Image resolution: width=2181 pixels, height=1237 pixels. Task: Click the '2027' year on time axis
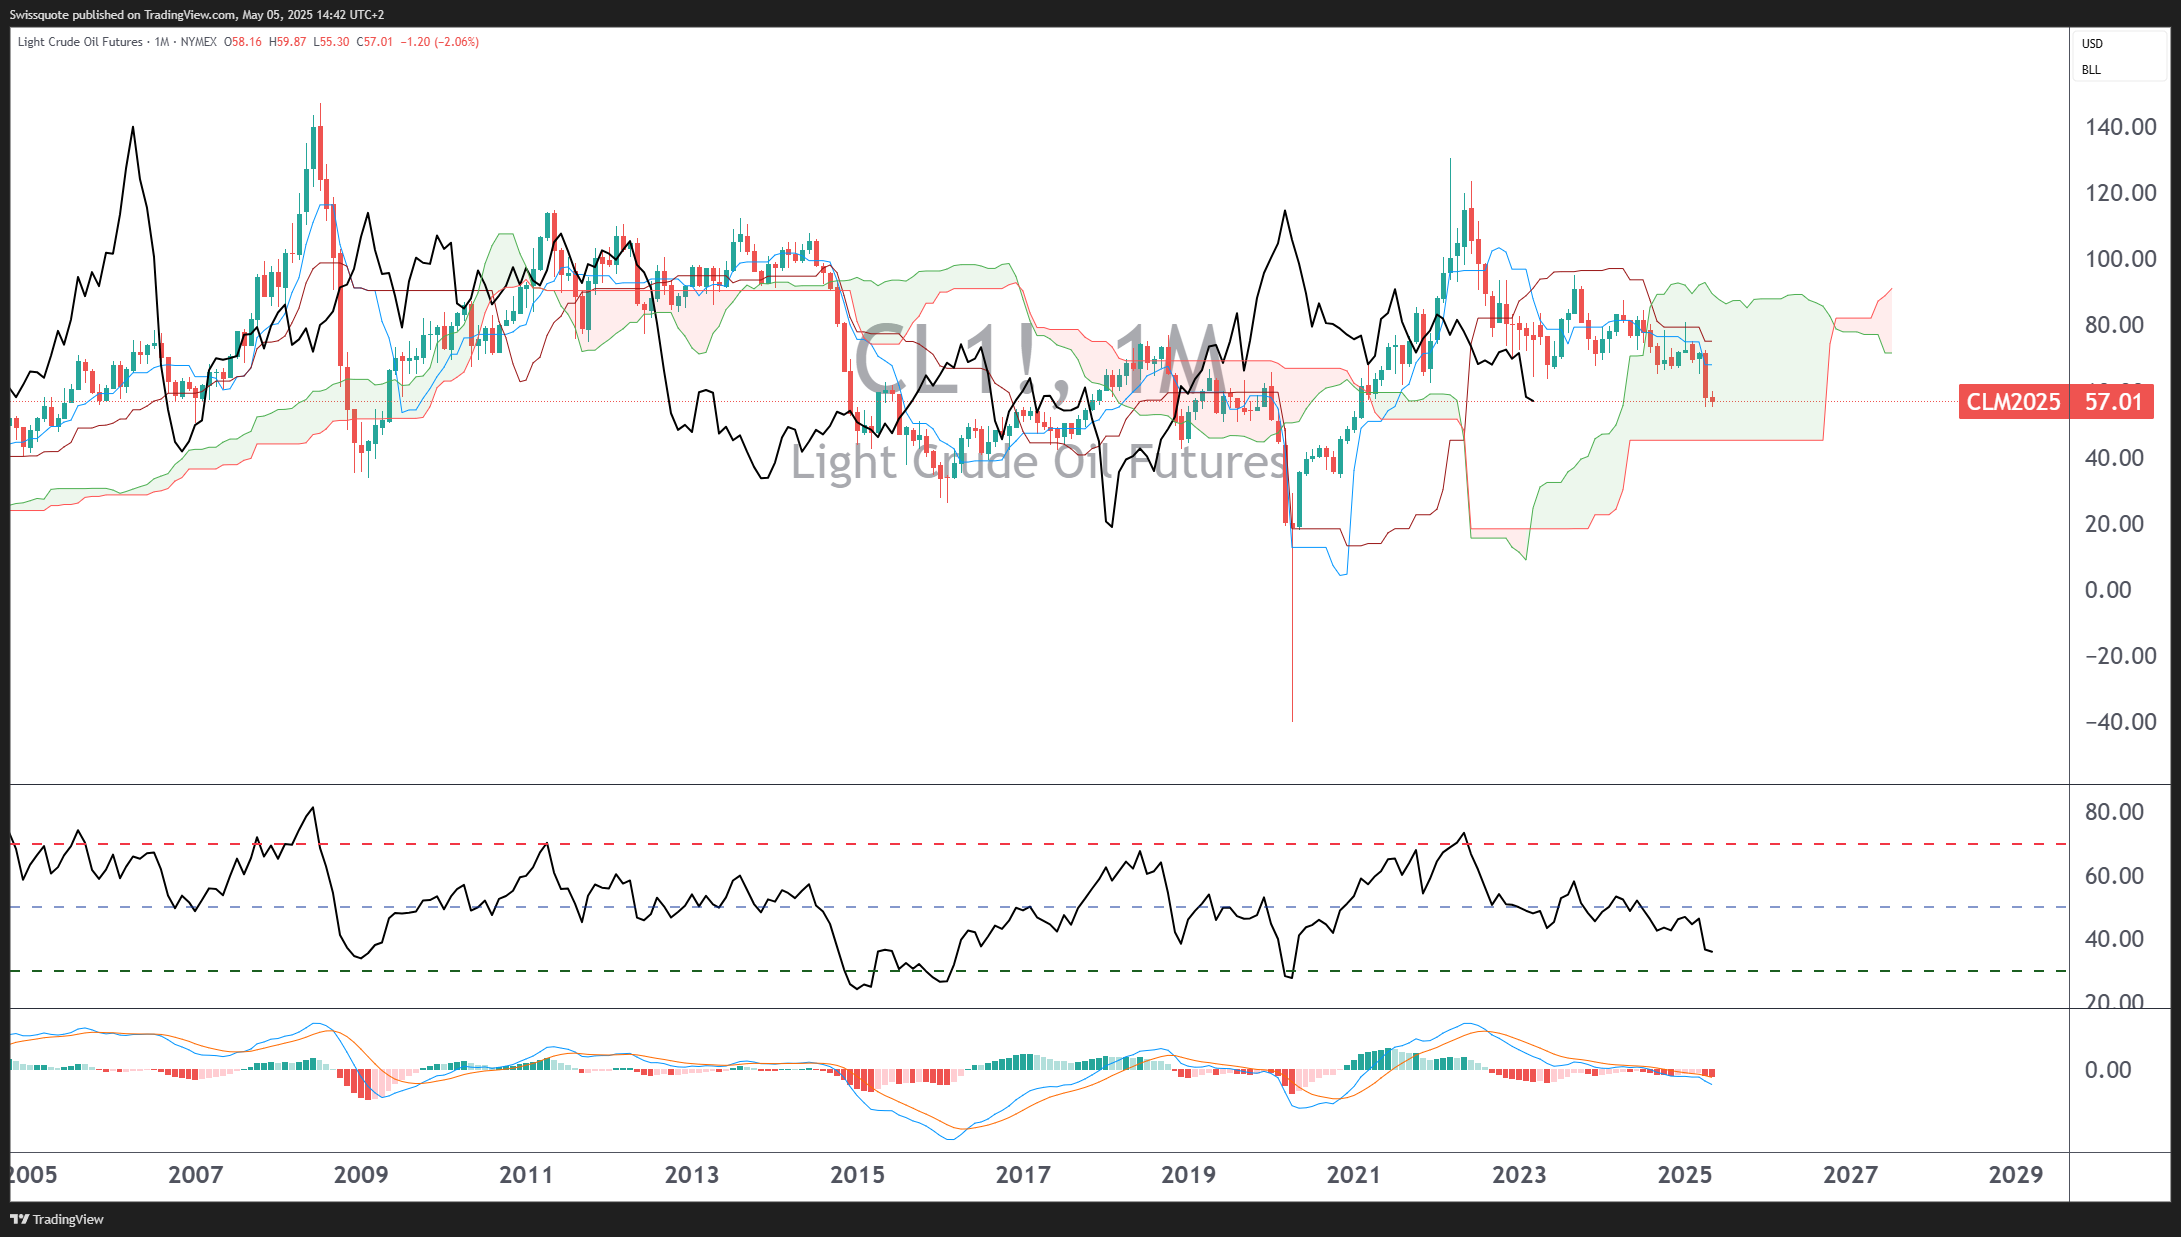1850,1175
